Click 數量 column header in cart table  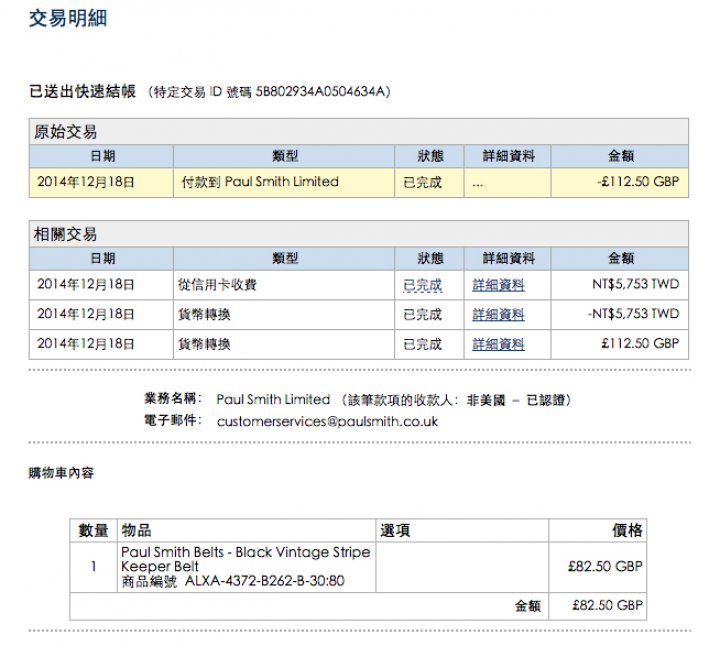(93, 531)
